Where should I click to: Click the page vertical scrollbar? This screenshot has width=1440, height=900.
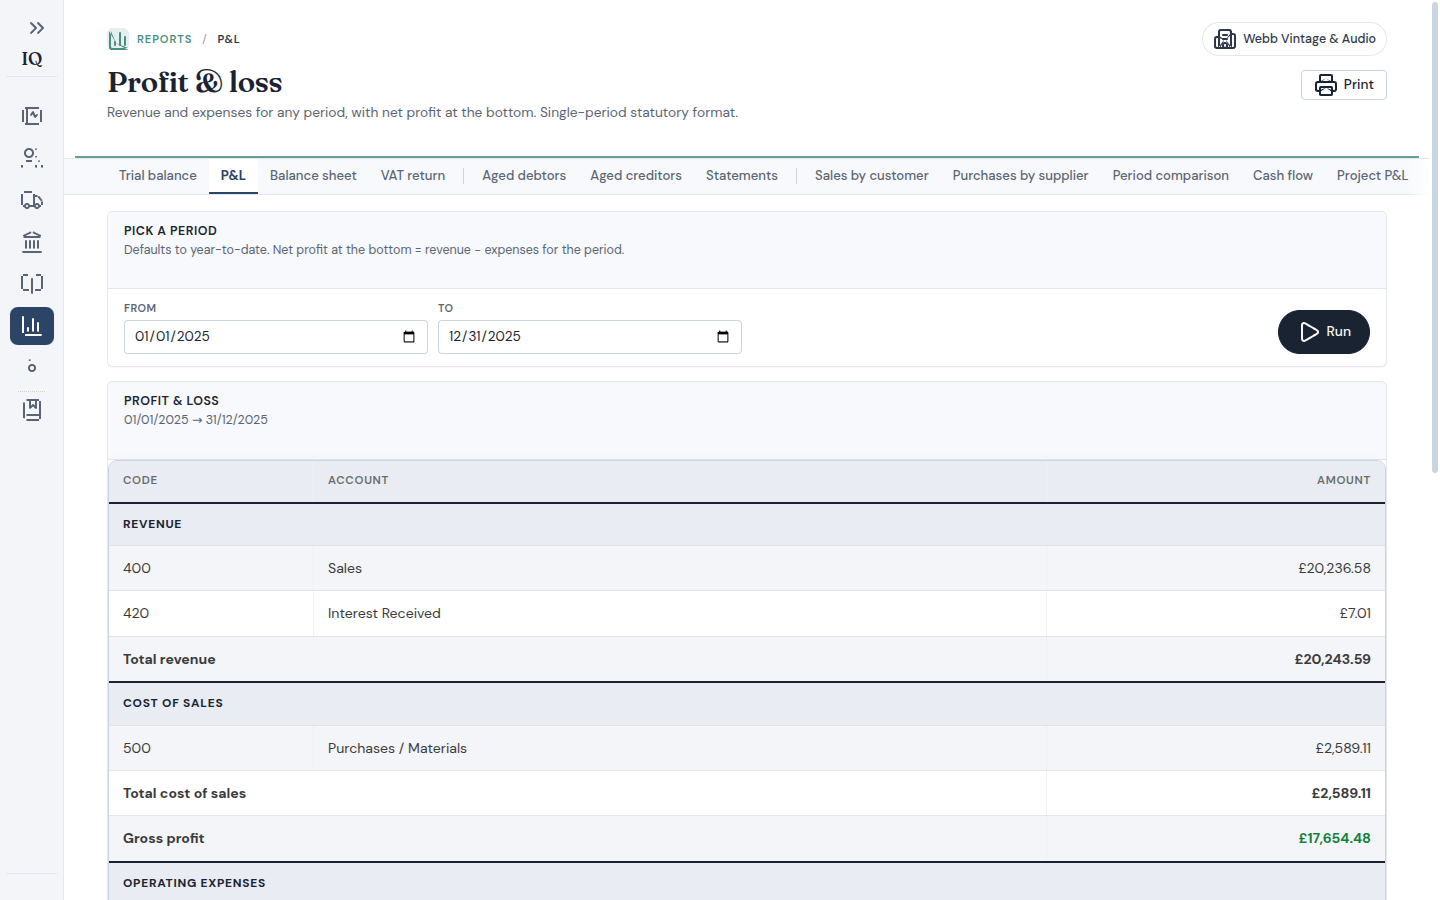[1434, 240]
